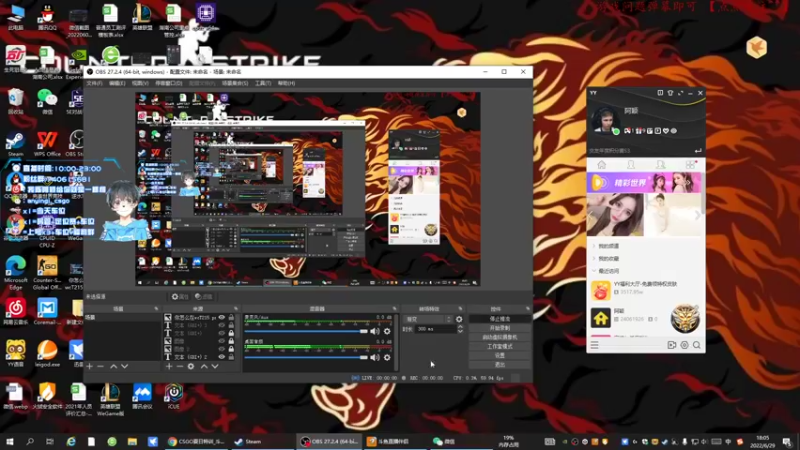Click 开始录制 to start recording
The width and height of the screenshot is (800, 450).
pyautogui.click(x=499, y=328)
